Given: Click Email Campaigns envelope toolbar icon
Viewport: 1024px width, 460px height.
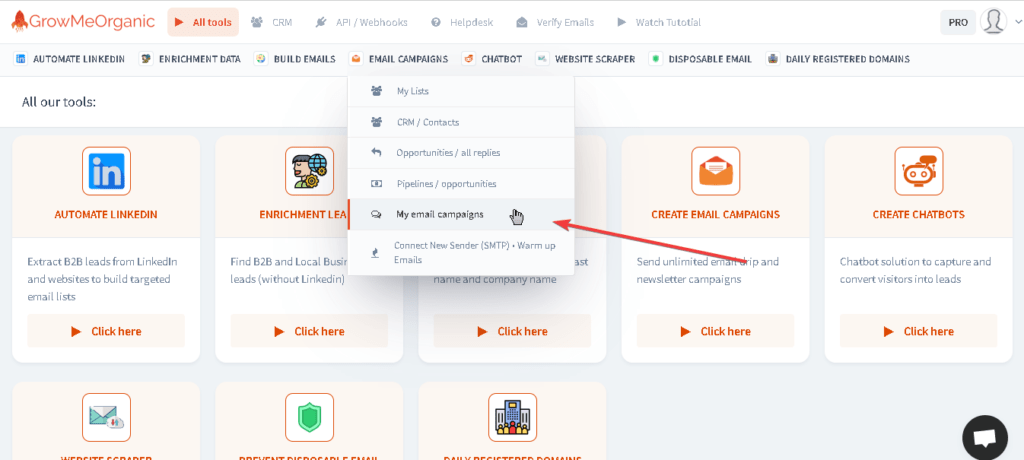Looking at the screenshot, I should pyautogui.click(x=355, y=59).
